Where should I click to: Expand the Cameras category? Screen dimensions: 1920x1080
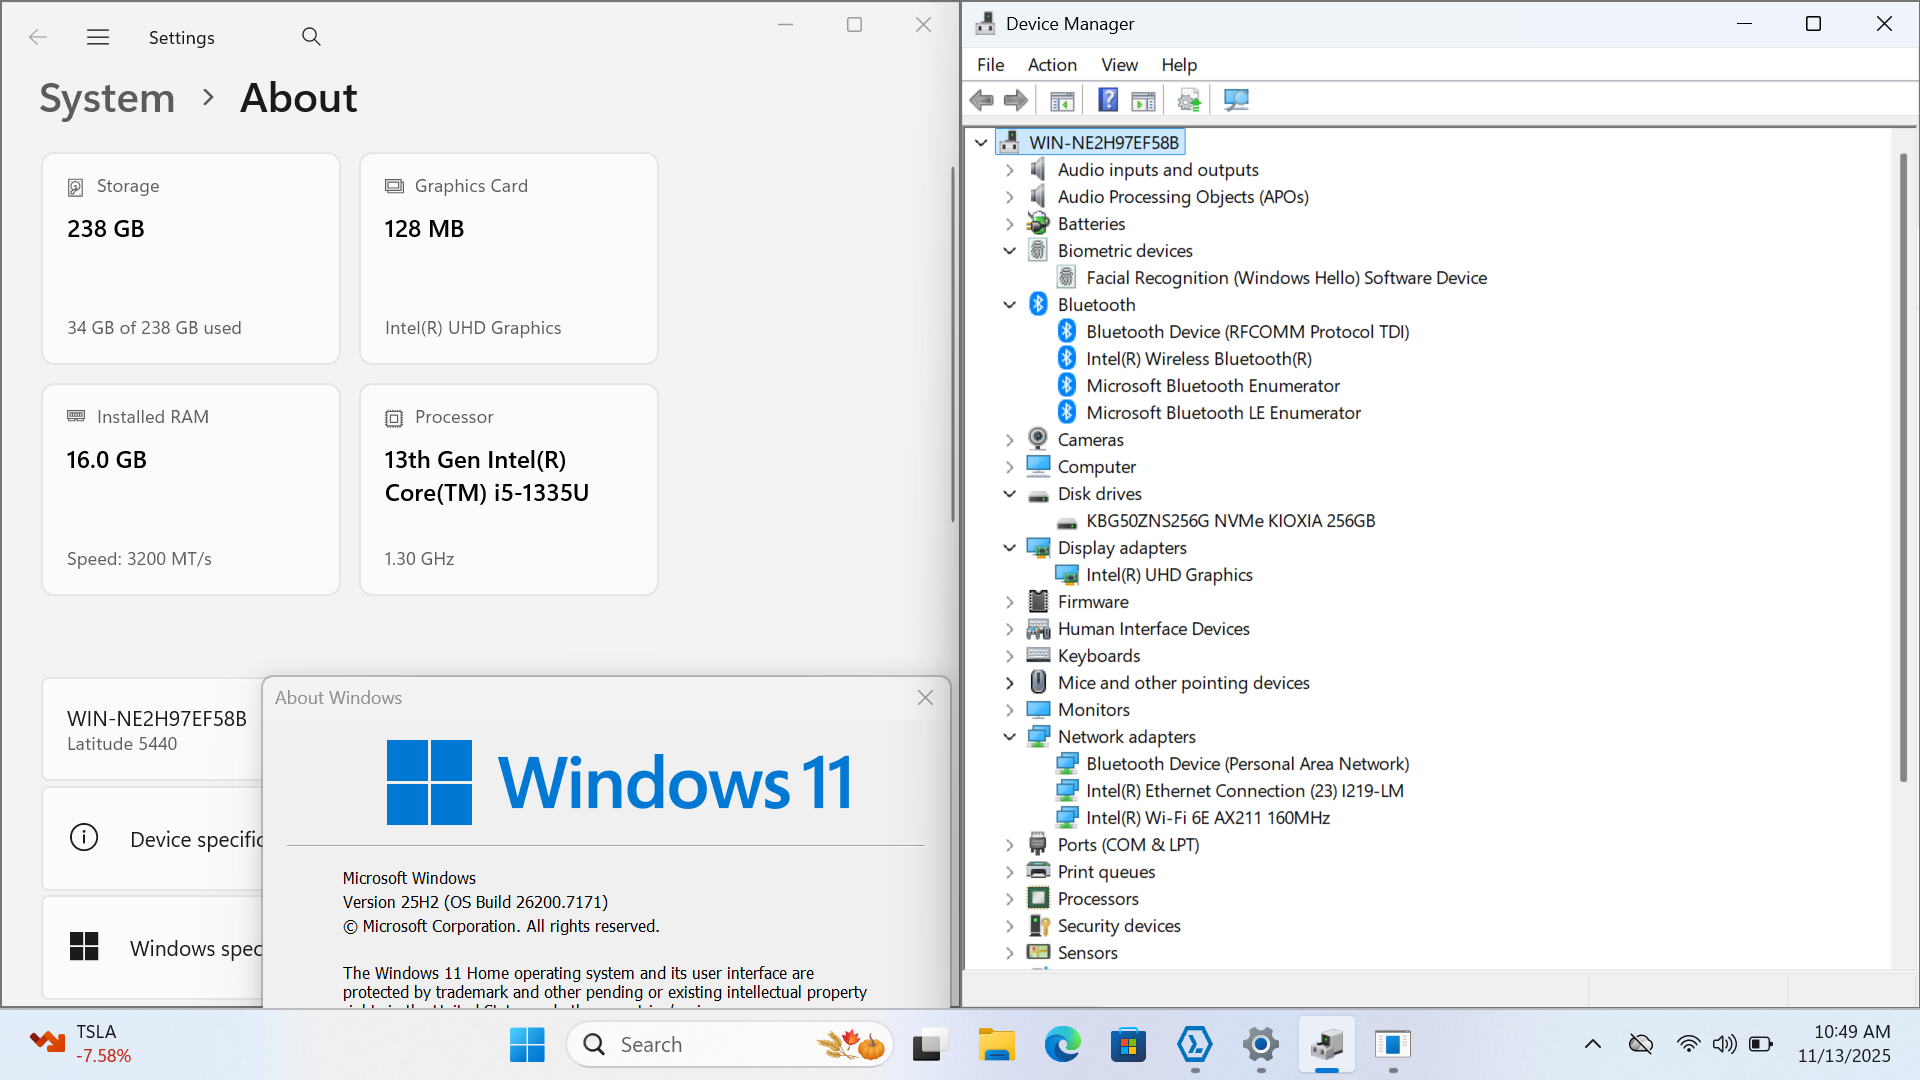1009,440
